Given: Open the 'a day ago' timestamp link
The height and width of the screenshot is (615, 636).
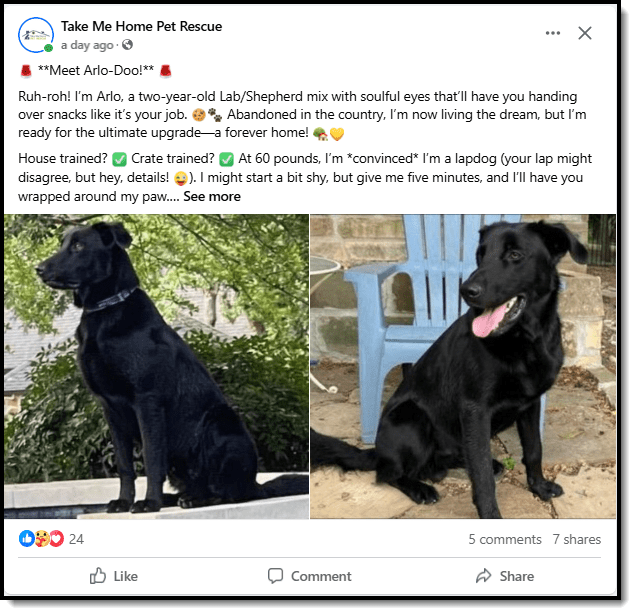Looking at the screenshot, I should tap(87, 45).
